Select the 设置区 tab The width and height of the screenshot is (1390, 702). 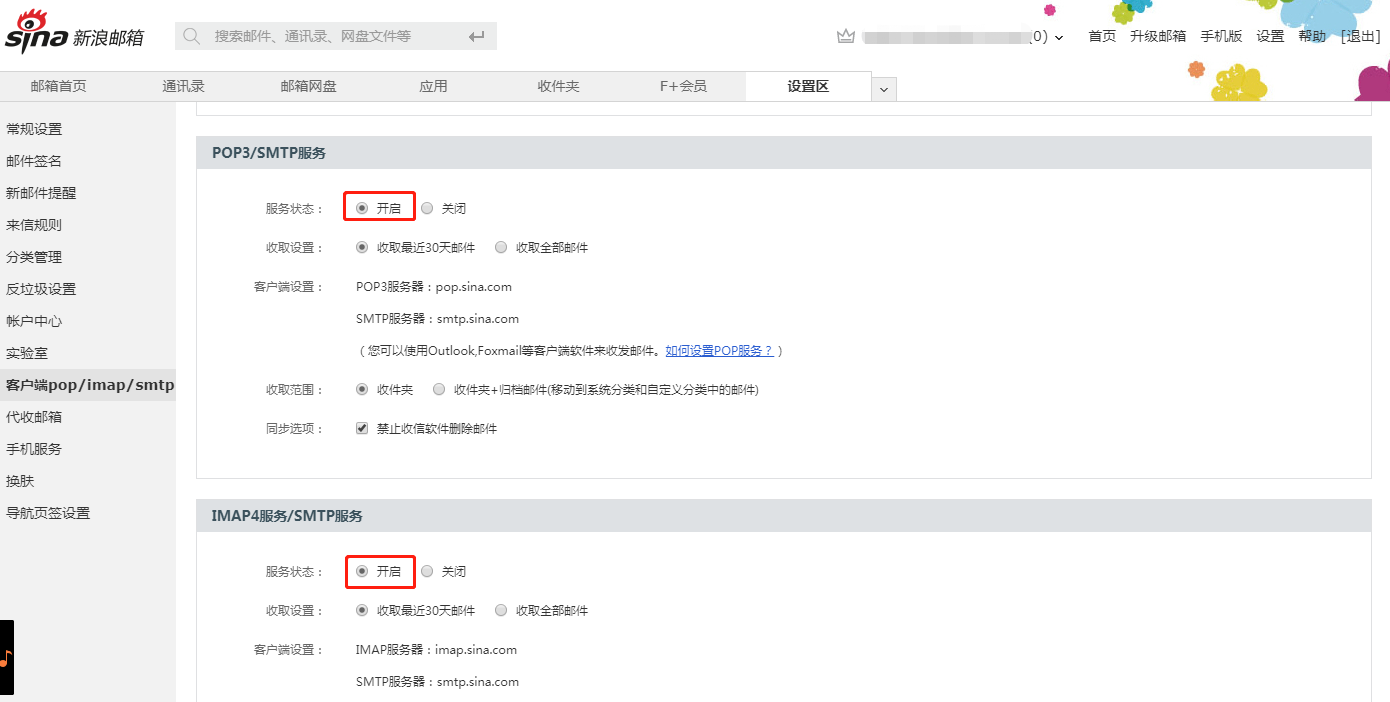(x=808, y=86)
